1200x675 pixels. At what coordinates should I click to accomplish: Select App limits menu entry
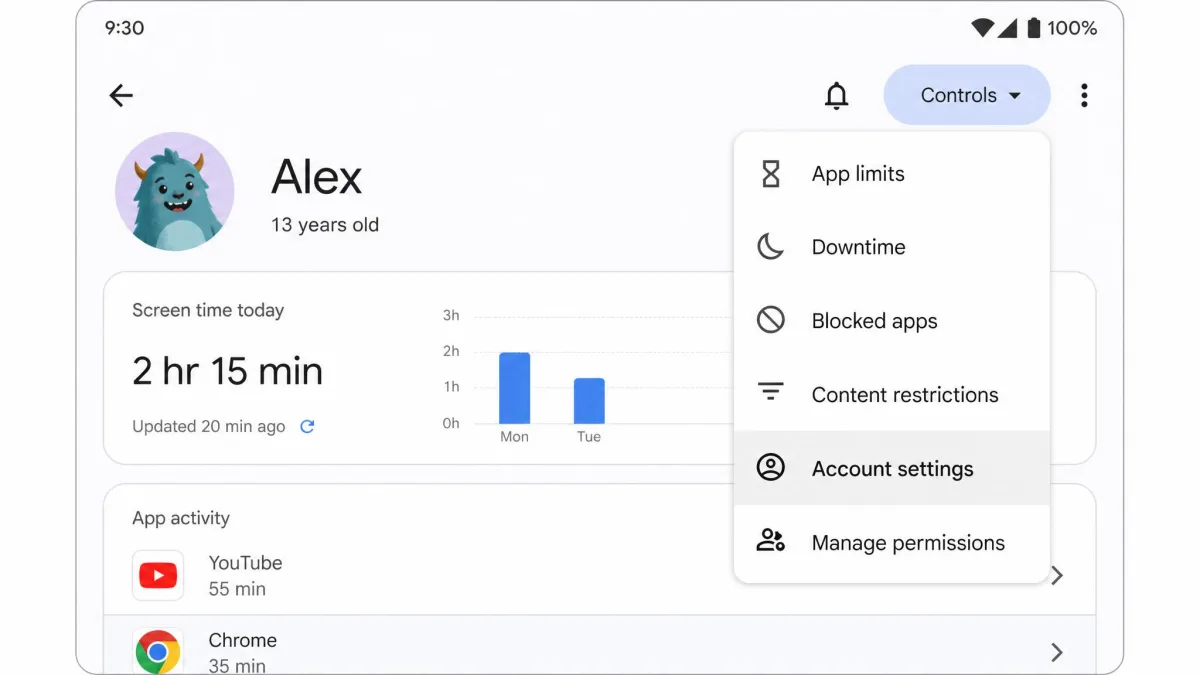[892, 174]
